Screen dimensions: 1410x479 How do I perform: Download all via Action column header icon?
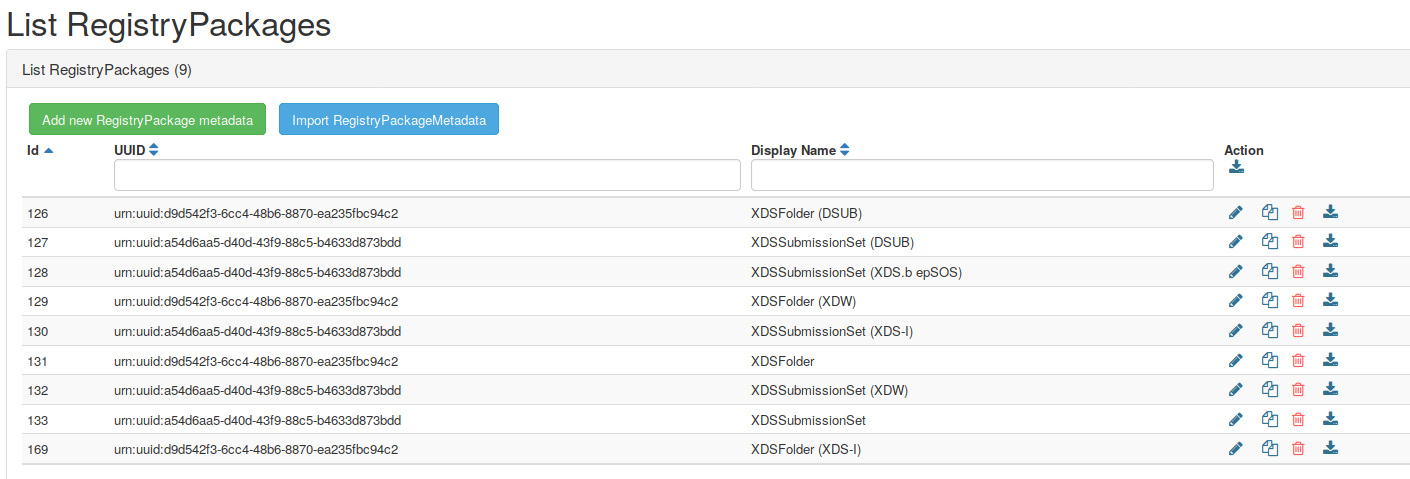1236,167
